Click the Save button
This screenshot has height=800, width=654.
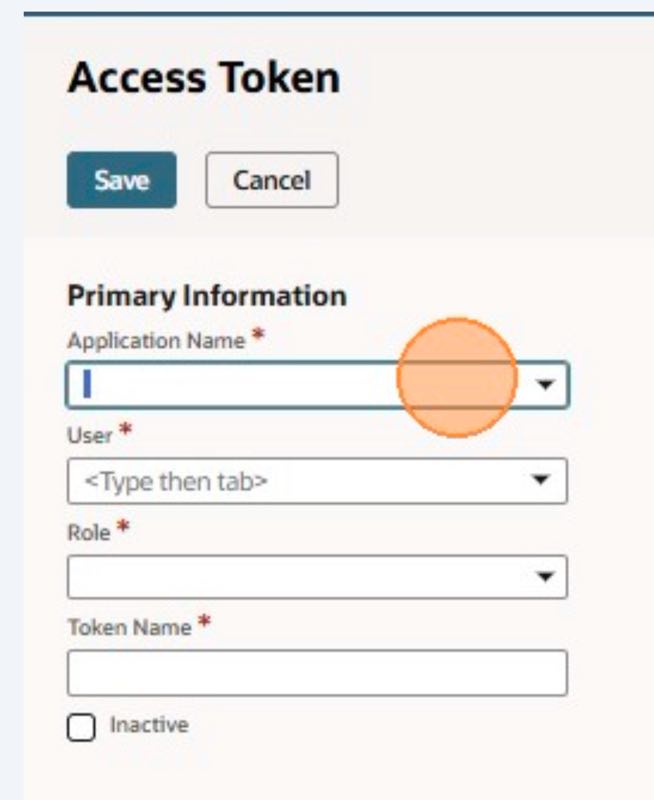121,180
